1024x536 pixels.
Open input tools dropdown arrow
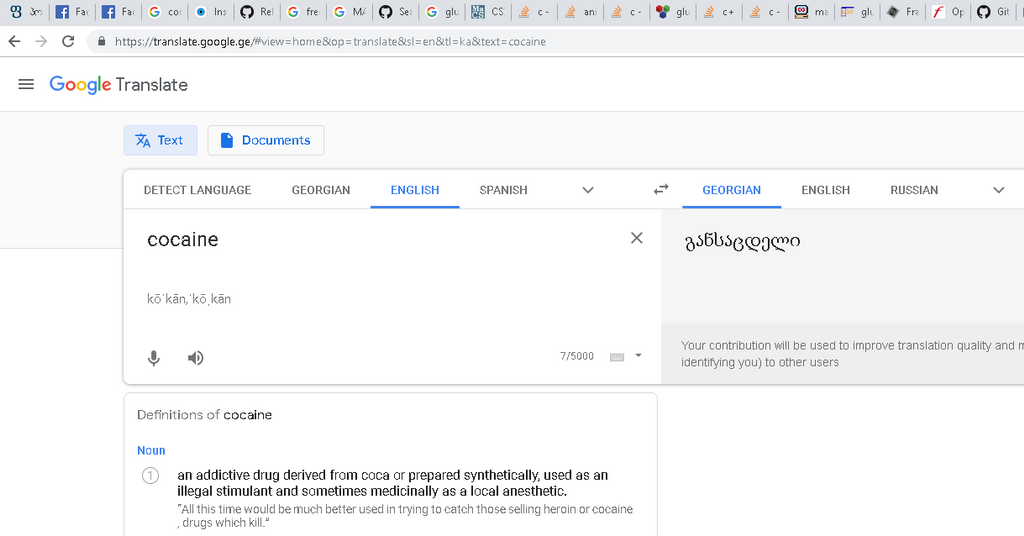click(638, 356)
